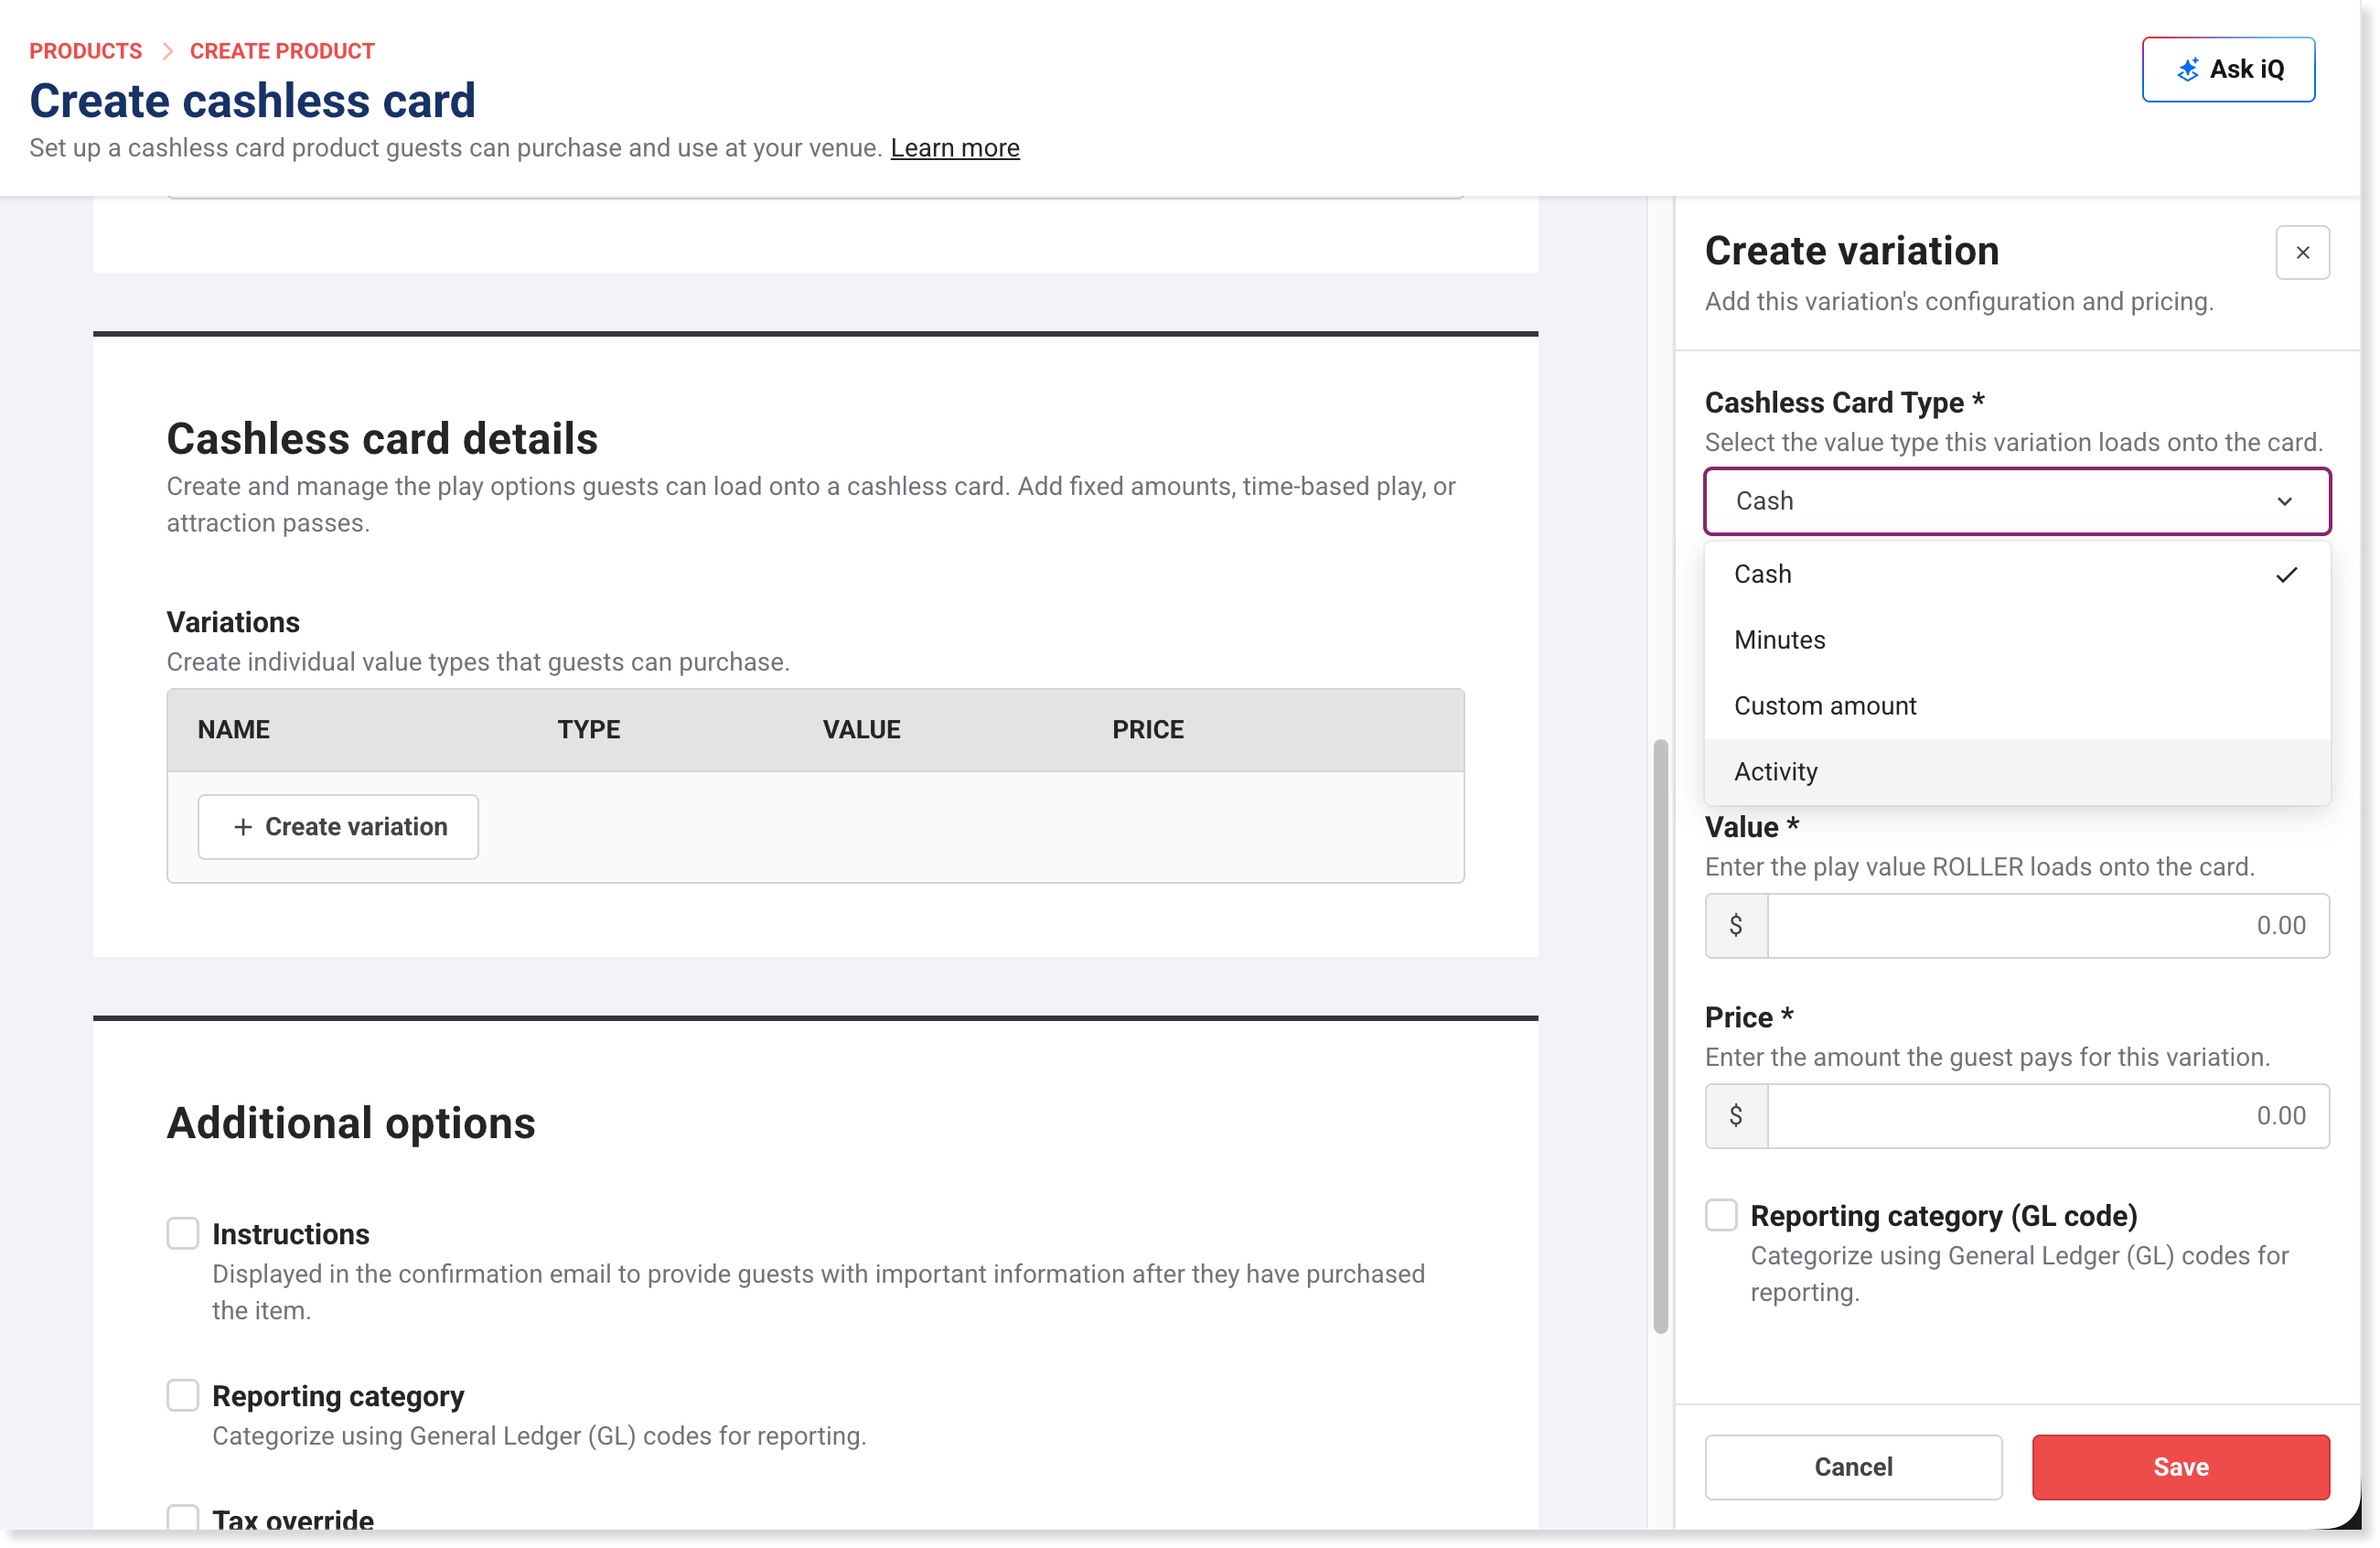Screen dimensions: 2380x1548
Task: Choose Activity option in dropdown
Action: point(2017,772)
